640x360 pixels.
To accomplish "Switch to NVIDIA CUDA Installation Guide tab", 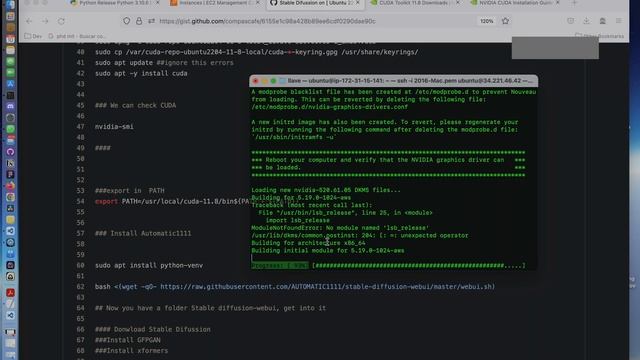I will (514, 3).
